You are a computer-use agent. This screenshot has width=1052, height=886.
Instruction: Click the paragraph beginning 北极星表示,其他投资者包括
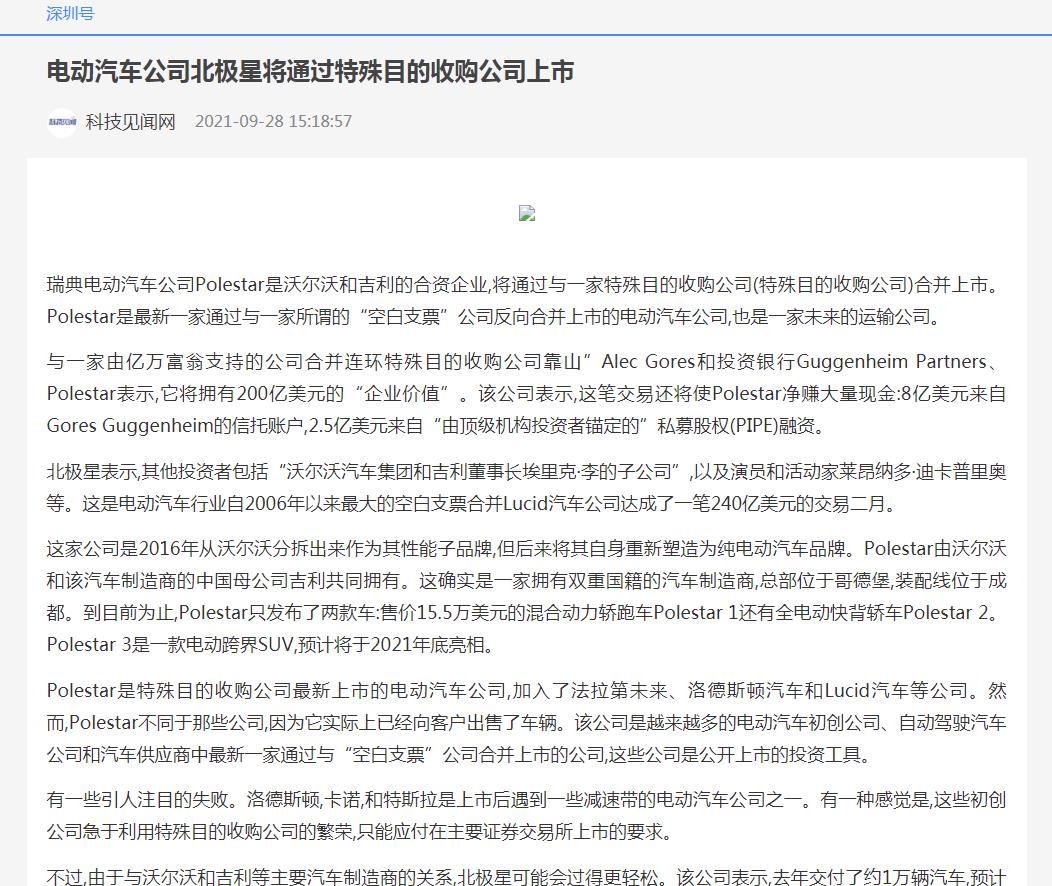coord(526,488)
